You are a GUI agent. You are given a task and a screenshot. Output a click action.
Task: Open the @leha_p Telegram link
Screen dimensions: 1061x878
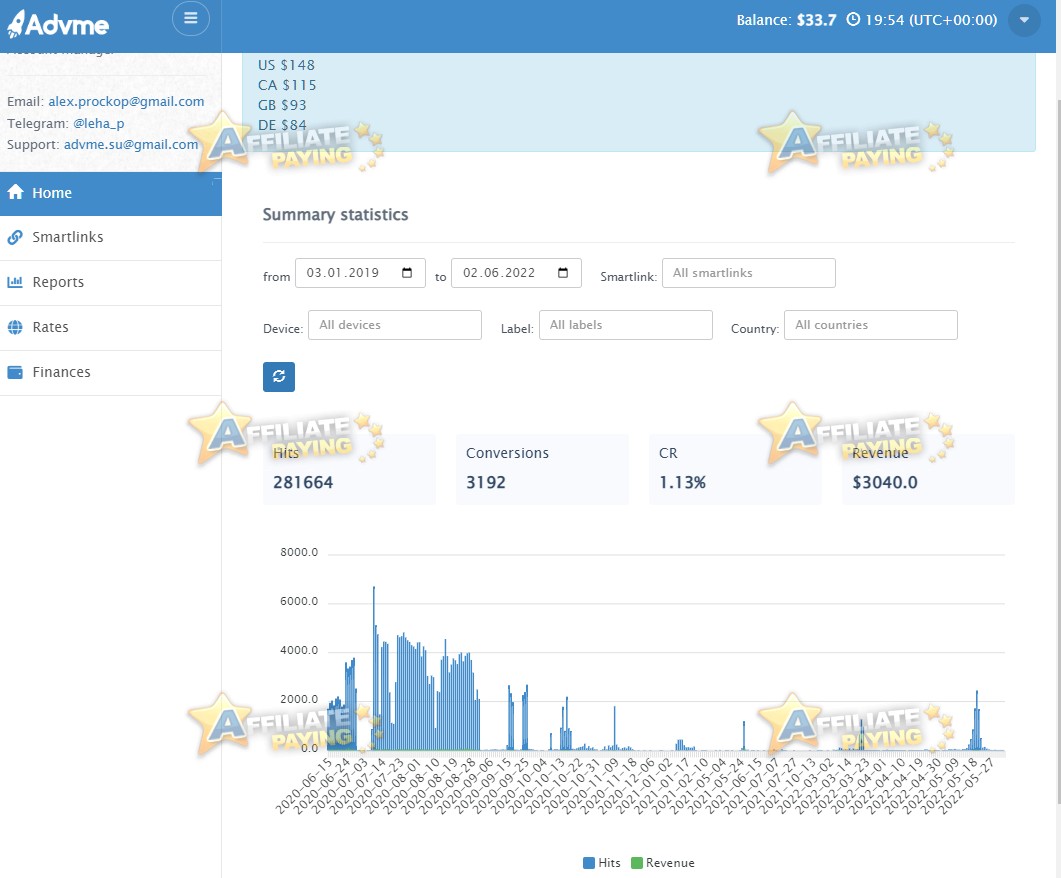(x=99, y=124)
